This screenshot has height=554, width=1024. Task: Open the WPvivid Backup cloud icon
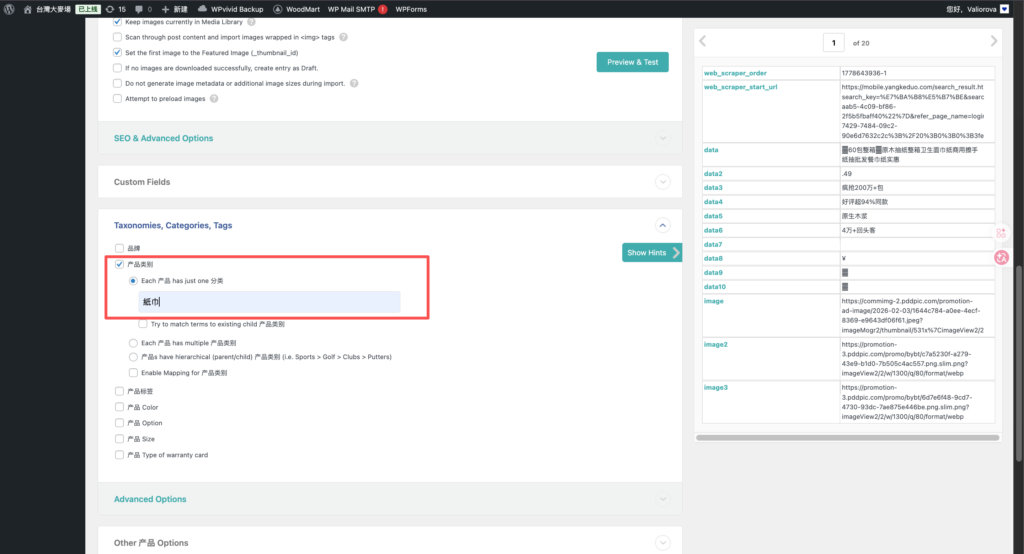coord(202,8)
